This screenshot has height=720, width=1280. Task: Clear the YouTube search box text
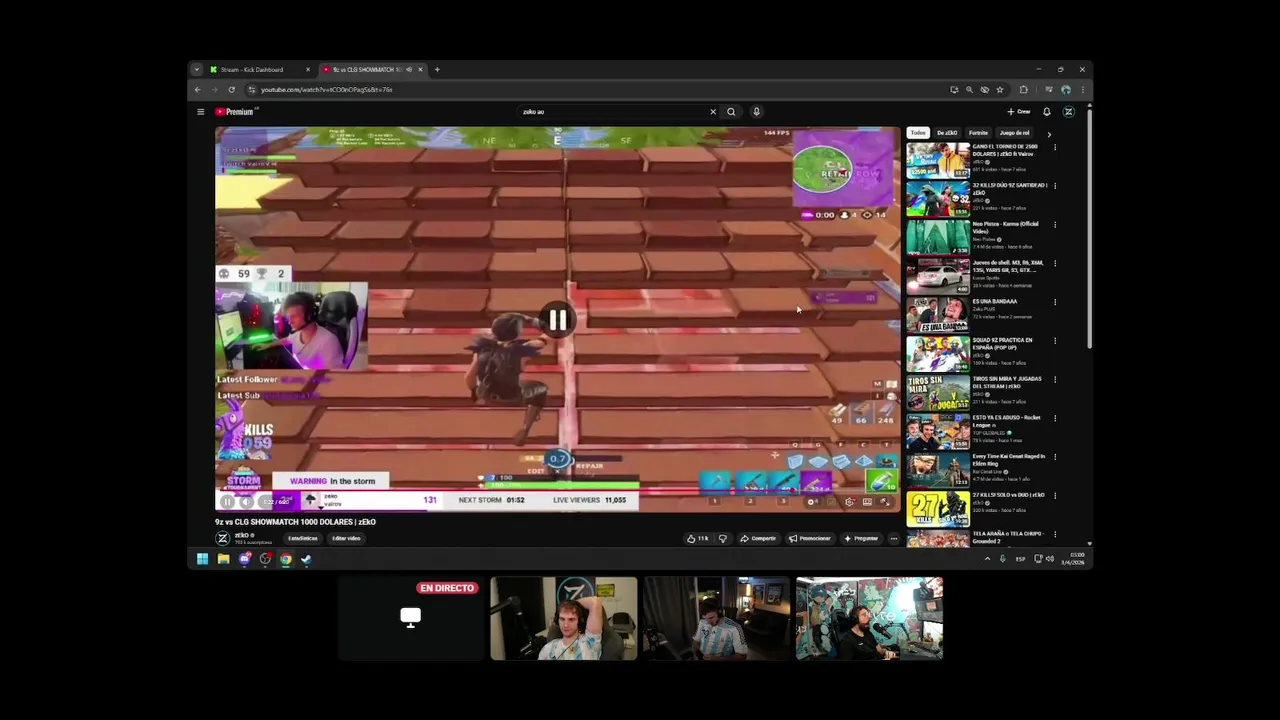click(713, 112)
